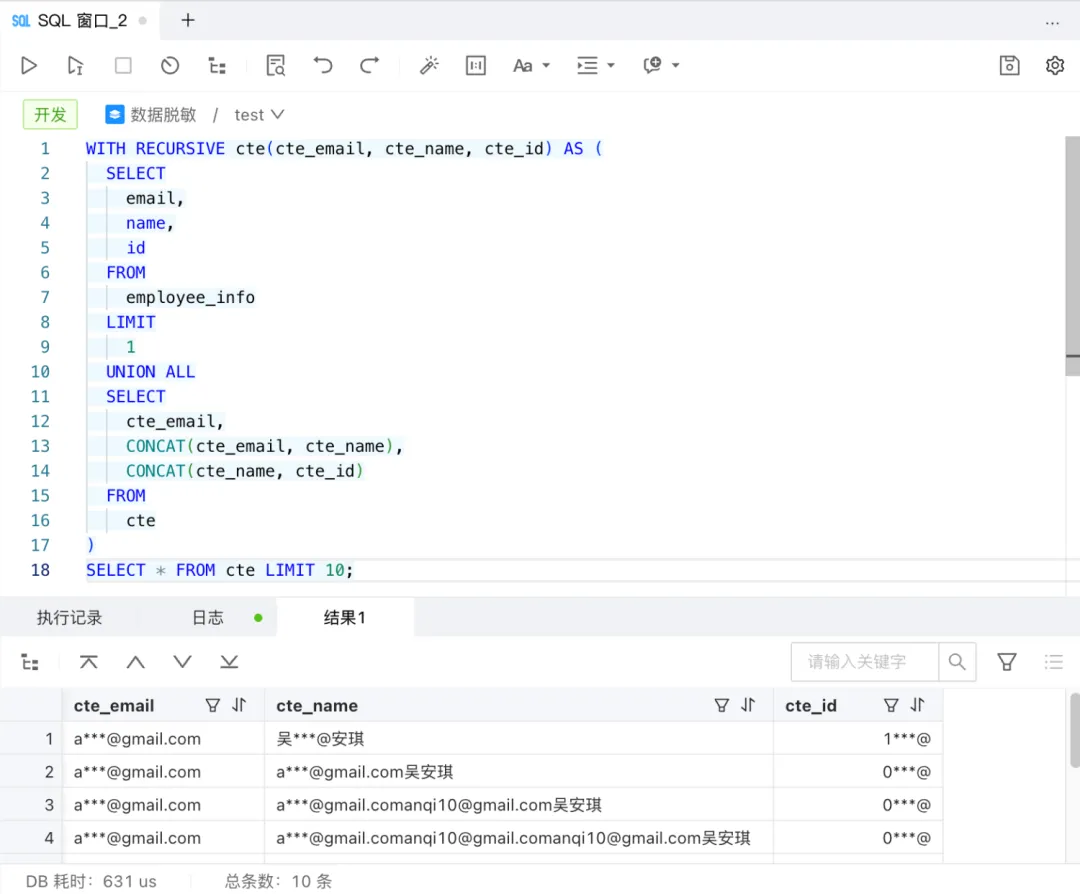Select the cell 吴***@安琪
Image resolution: width=1080 pixels, height=894 pixels.
(519, 739)
